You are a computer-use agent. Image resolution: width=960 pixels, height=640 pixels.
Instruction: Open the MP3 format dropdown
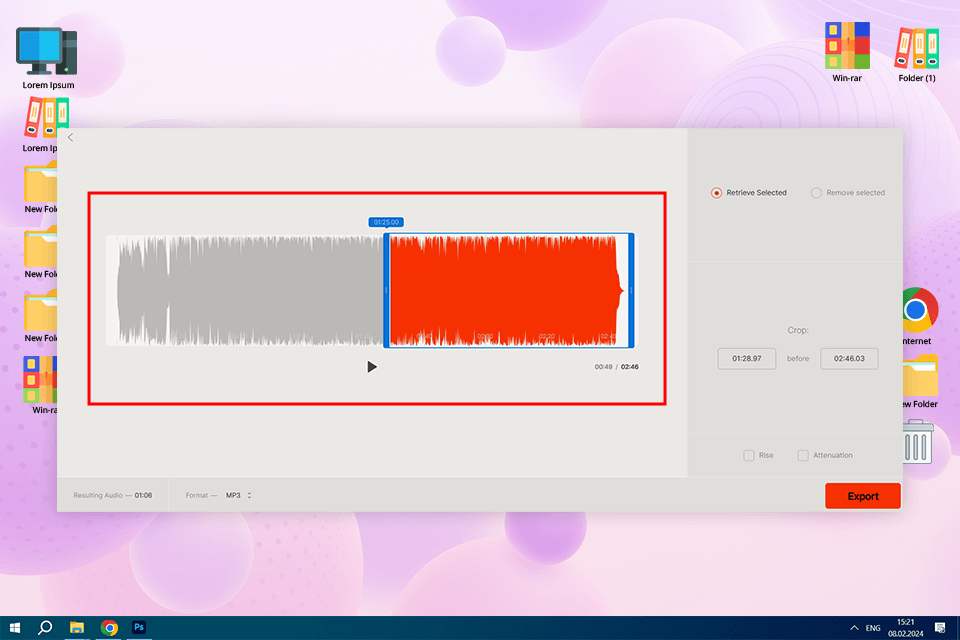click(239, 495)
